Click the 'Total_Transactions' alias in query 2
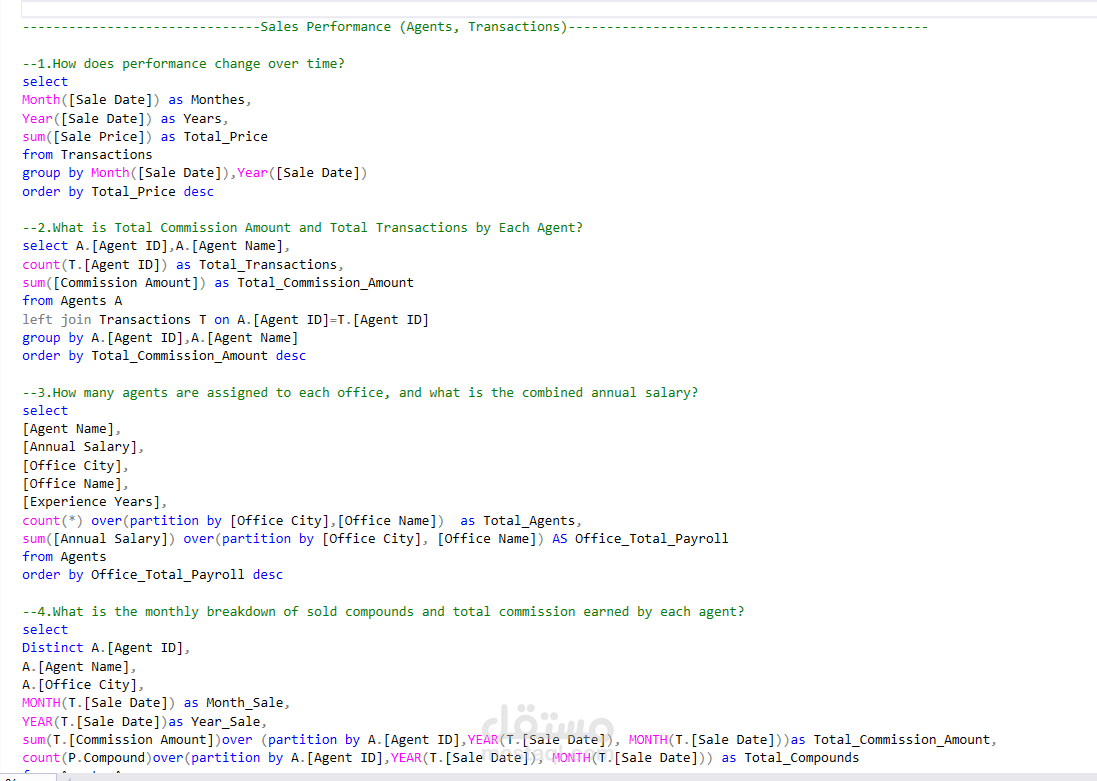 click(x=267, y=265)
